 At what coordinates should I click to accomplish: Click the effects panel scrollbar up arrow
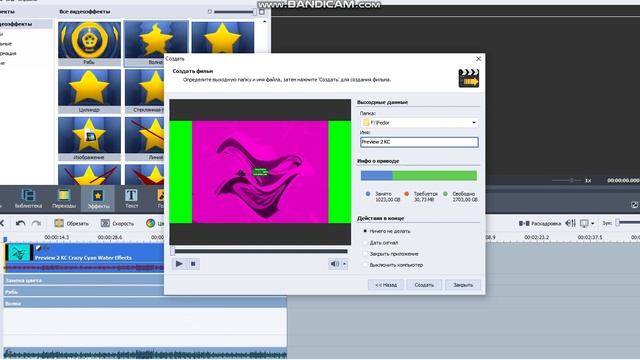coord(264,22)
